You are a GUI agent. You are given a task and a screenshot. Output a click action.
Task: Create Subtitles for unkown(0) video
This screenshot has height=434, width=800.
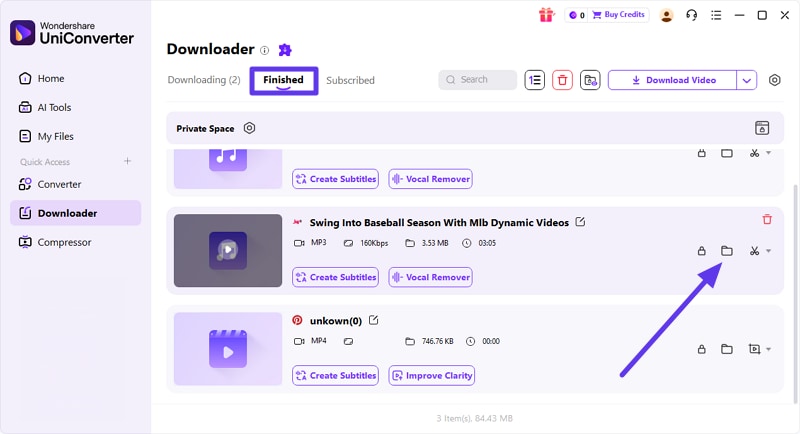click(x=336, y=376)
